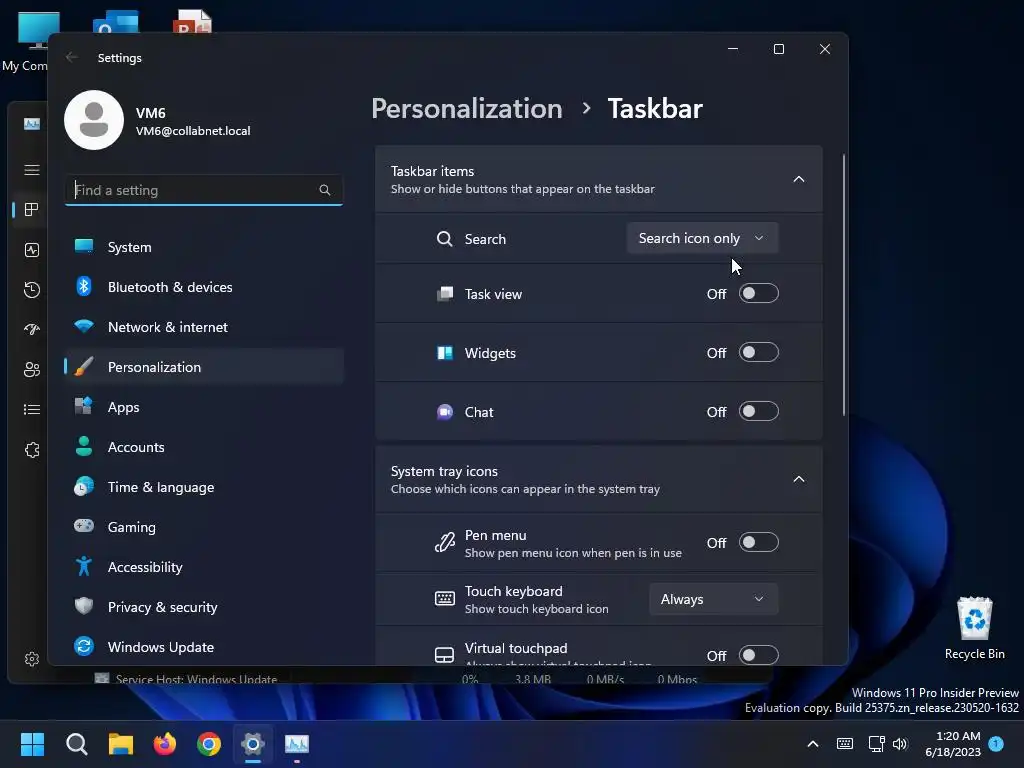Open Task Manager Processes tab icon
The width and height of the screenshot is (1024, 768).
coord(31,210)
